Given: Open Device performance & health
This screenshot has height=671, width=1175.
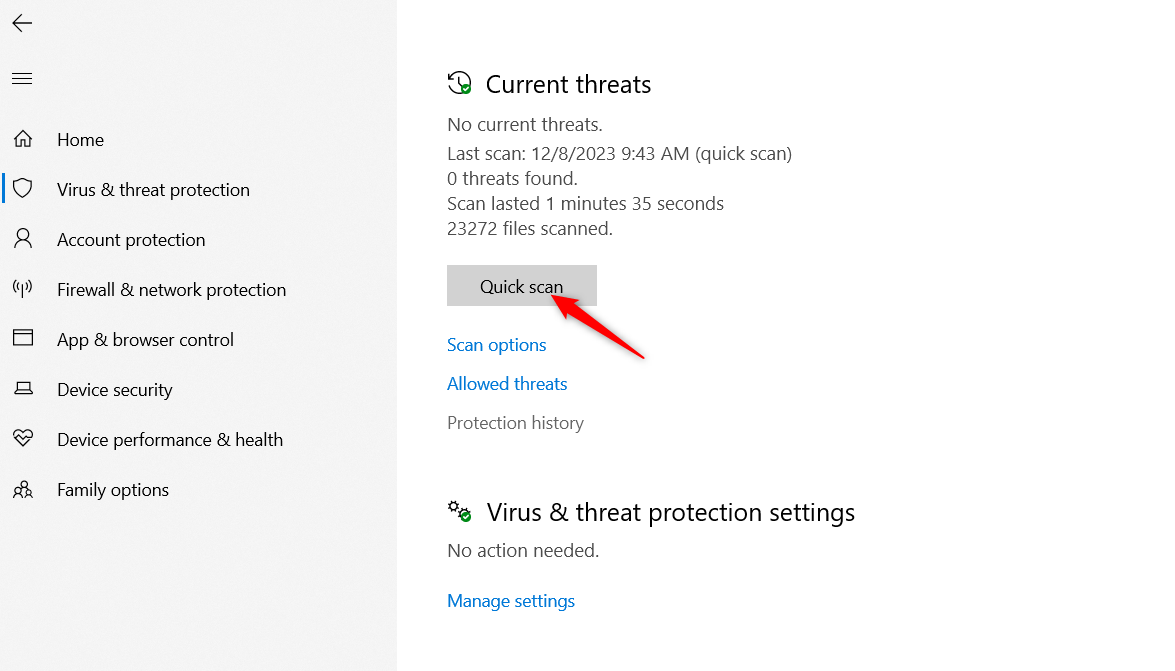Looking at the screenshot, I should tap(169, 439).
